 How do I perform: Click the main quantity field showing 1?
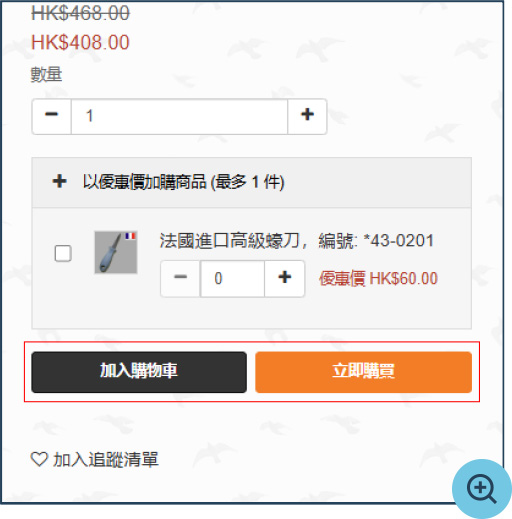179,116
